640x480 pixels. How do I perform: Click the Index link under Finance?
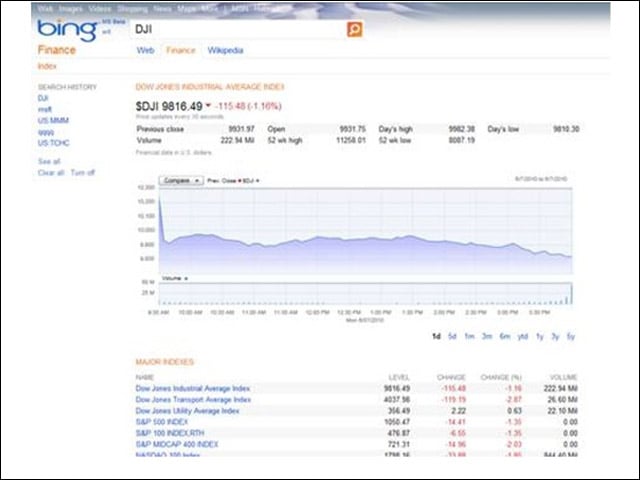pyautogui.click(x=47, y=66)
